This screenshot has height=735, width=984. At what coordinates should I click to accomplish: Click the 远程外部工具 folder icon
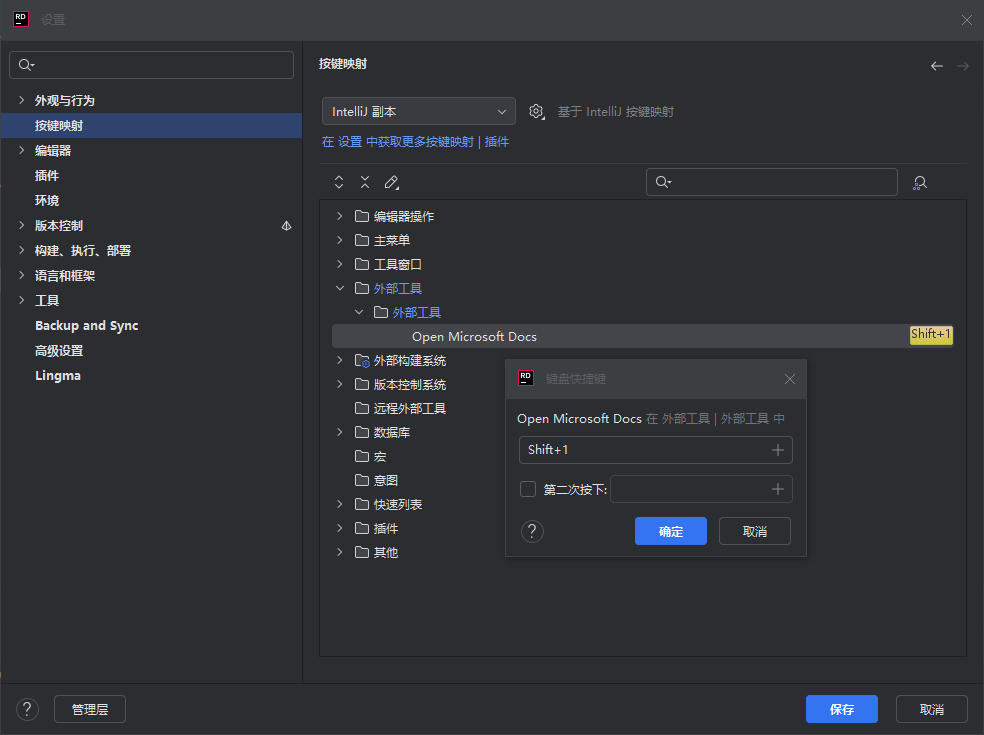coord(361,409)
